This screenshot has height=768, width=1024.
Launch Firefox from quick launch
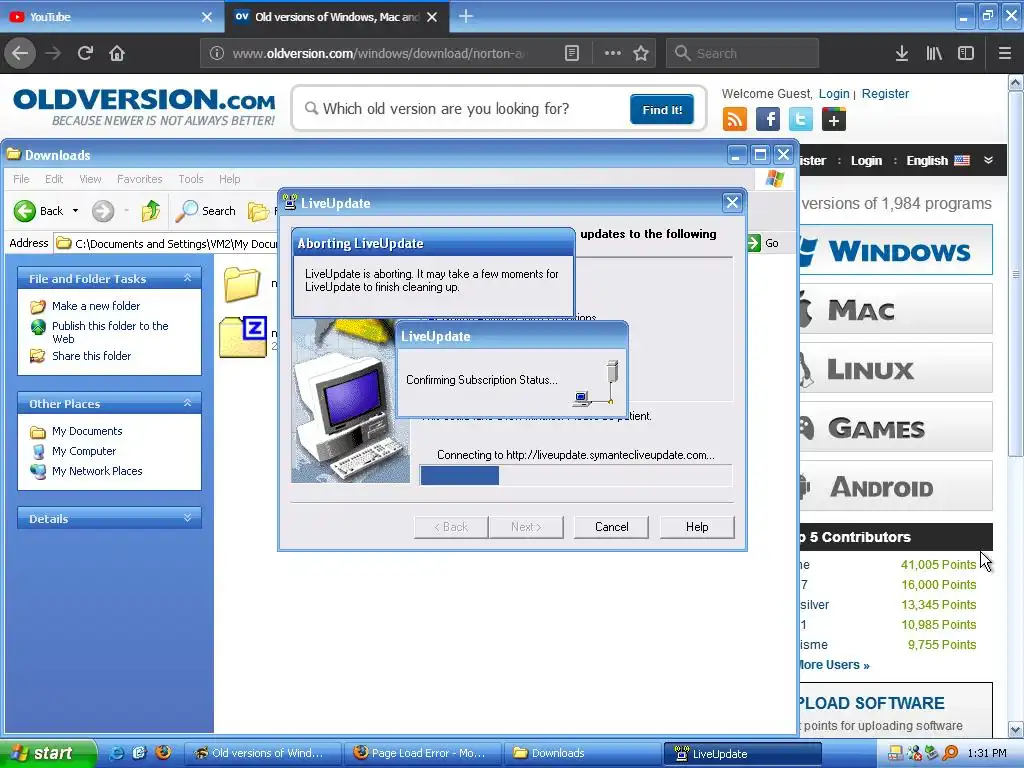click(163, 753)
